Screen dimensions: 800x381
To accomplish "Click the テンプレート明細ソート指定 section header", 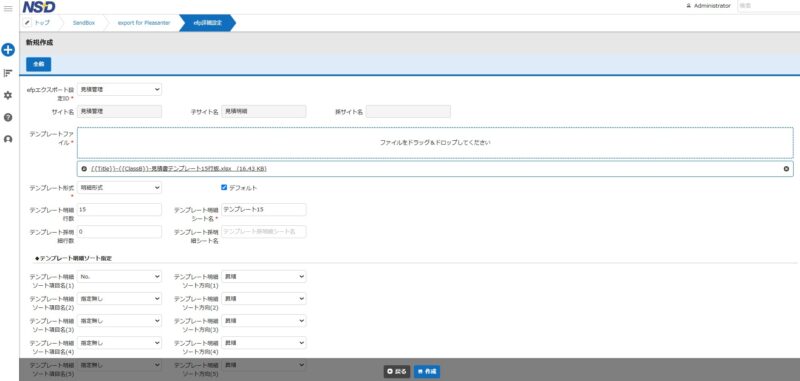I will click(x=73, y=259).
